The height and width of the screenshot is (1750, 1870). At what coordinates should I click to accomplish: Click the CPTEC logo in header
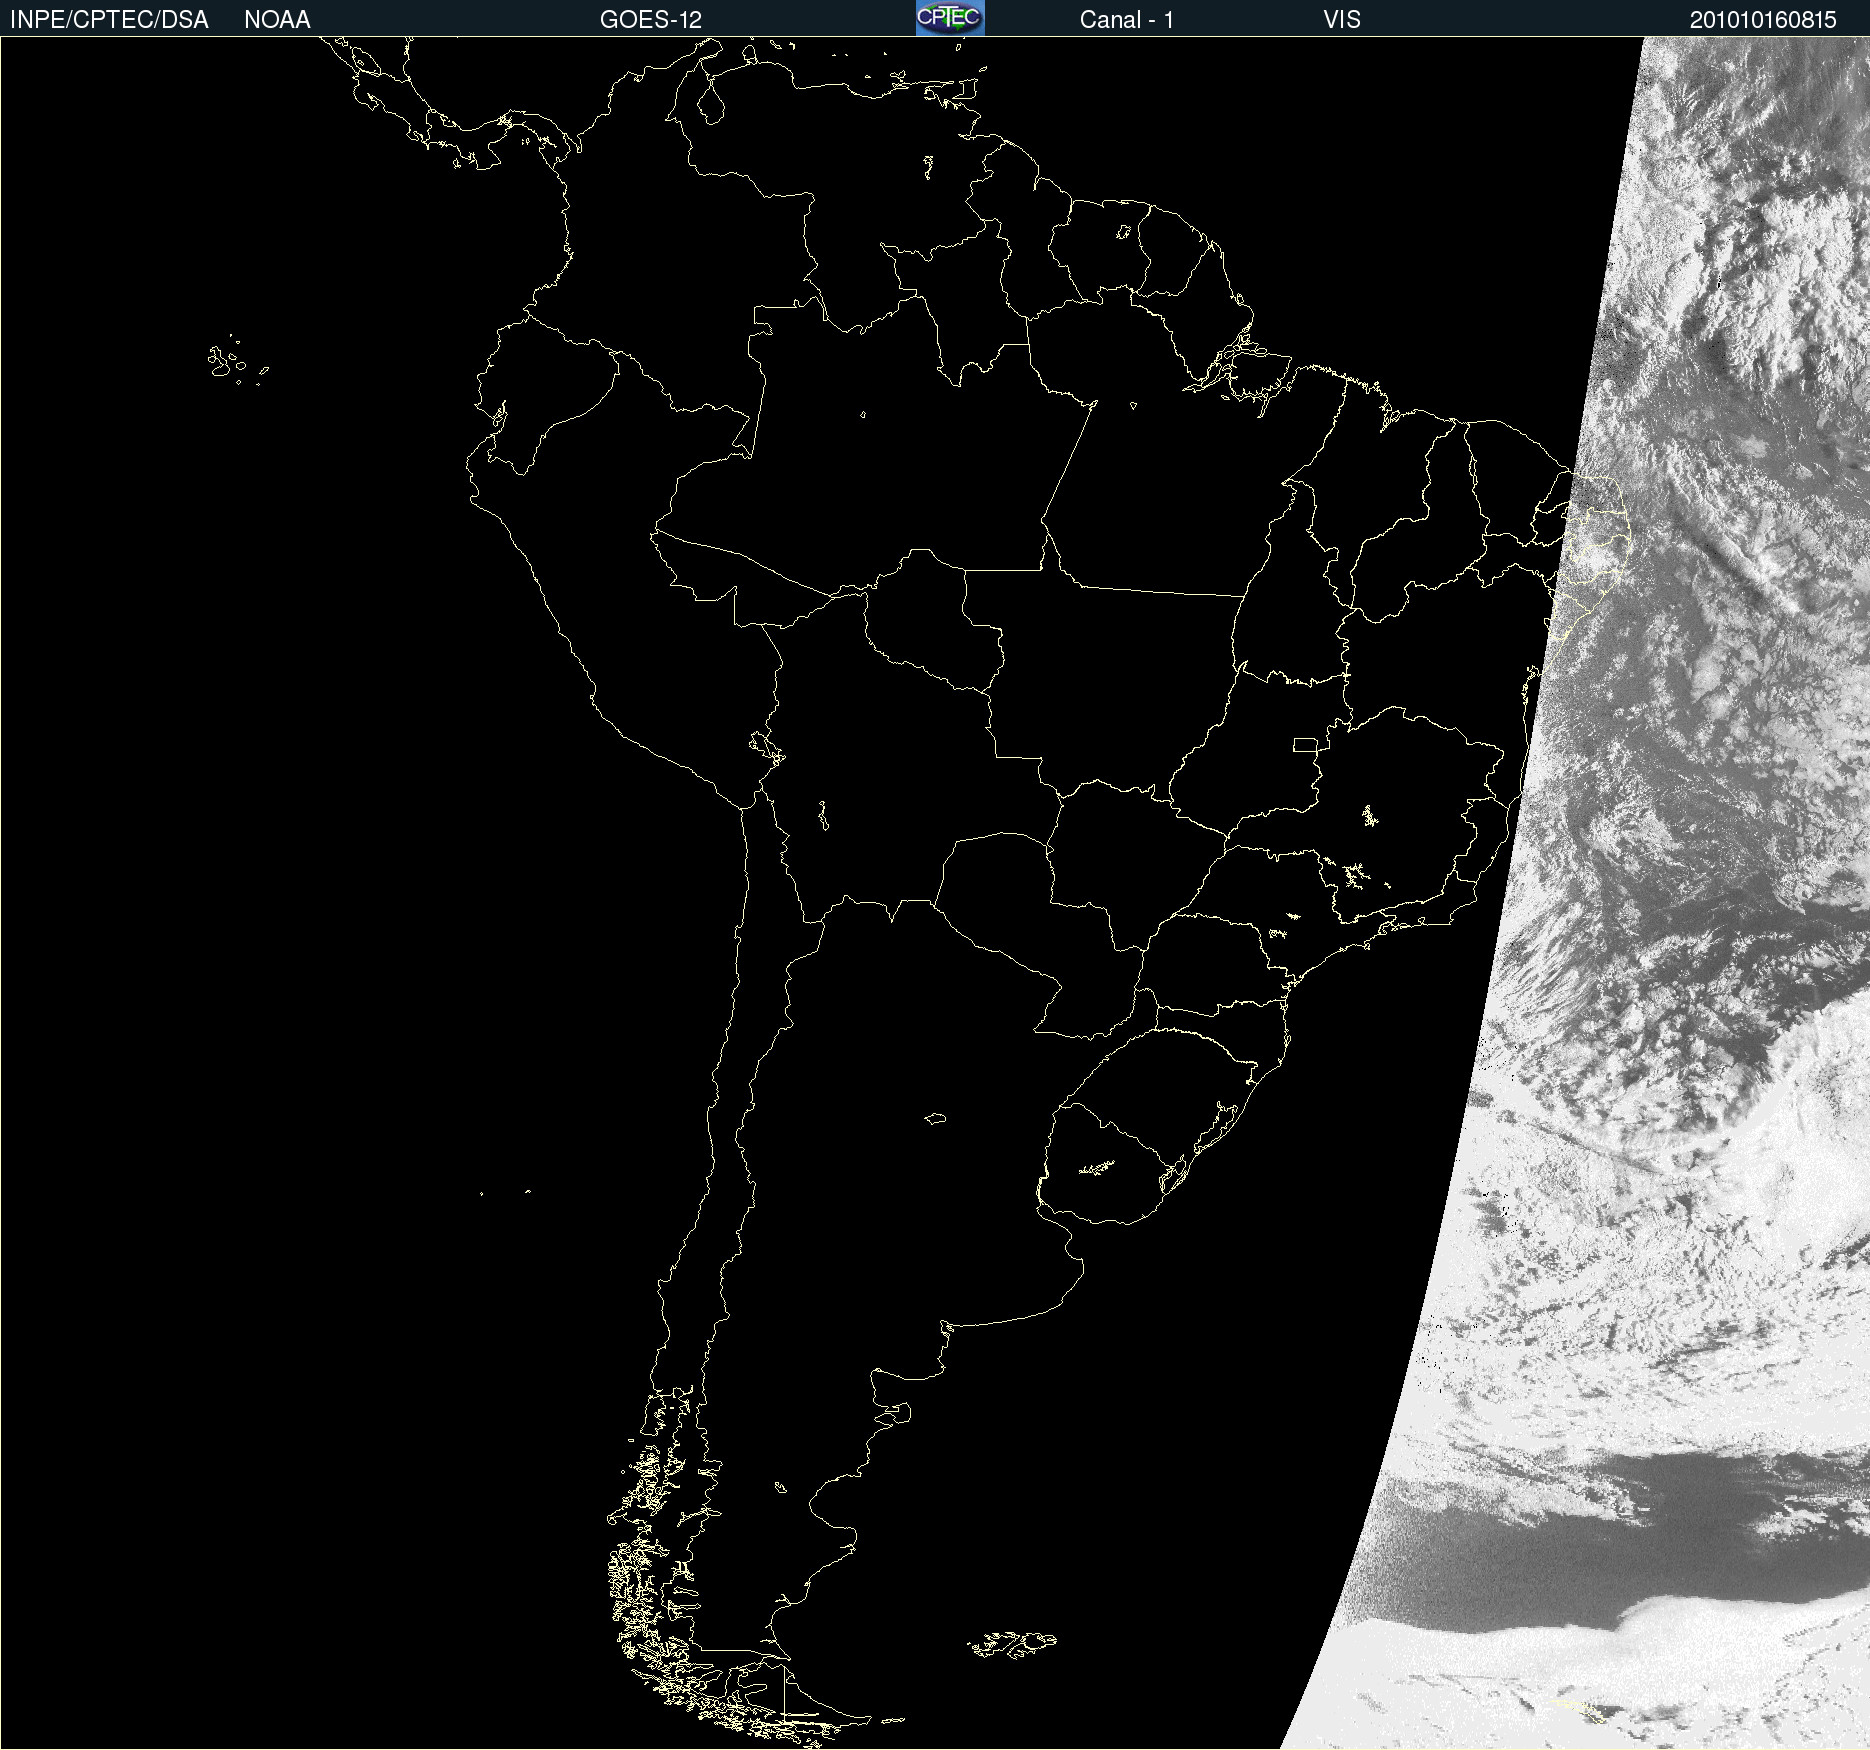click(x=950, y=18)
